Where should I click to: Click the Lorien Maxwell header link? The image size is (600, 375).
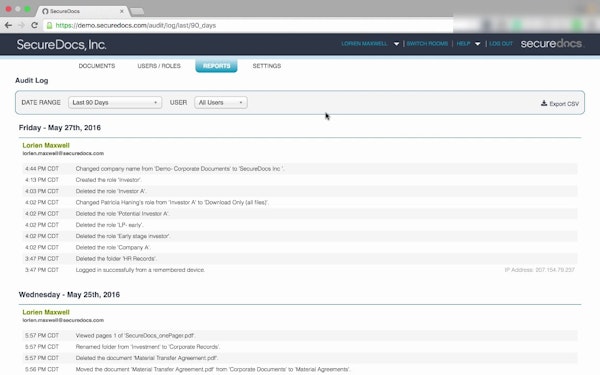point(364,44)
